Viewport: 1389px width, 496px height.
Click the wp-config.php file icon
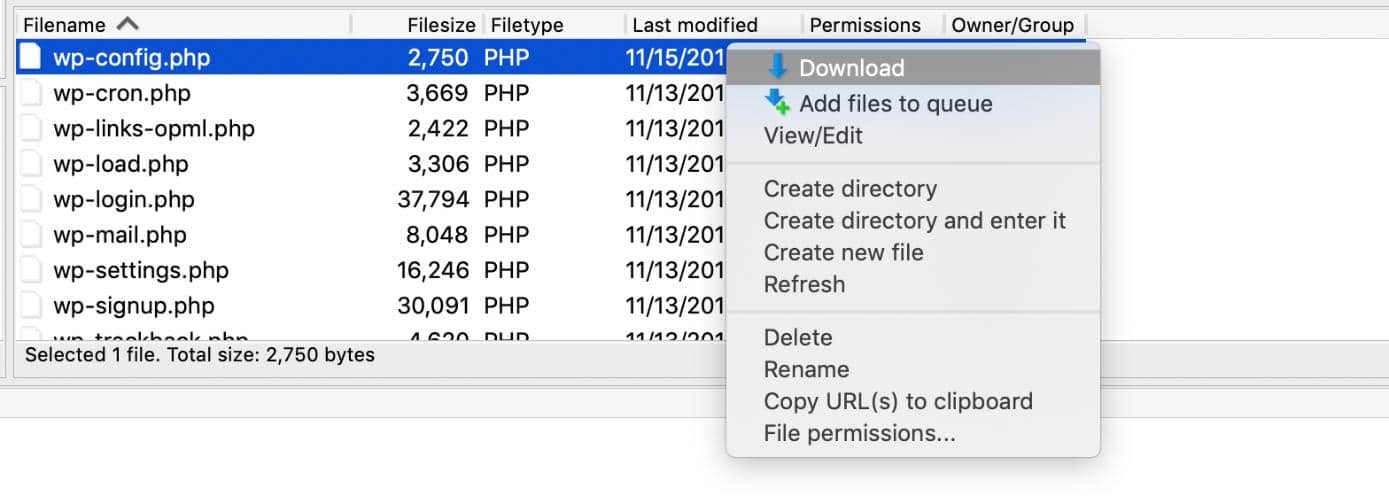tap(32, 58)
